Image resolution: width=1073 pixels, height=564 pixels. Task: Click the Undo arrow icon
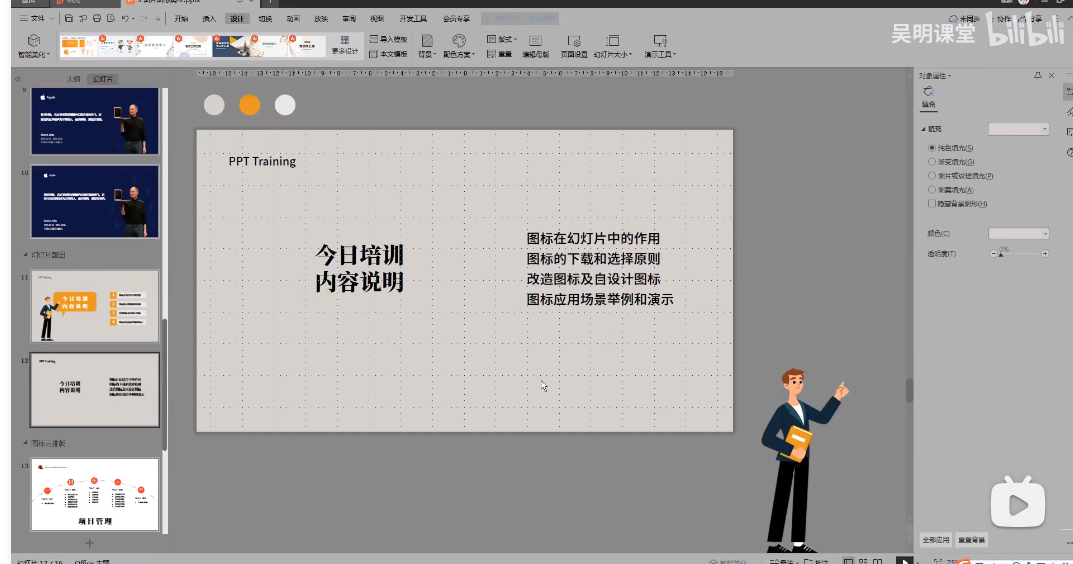pyautogui.click(x=125, y=18)
